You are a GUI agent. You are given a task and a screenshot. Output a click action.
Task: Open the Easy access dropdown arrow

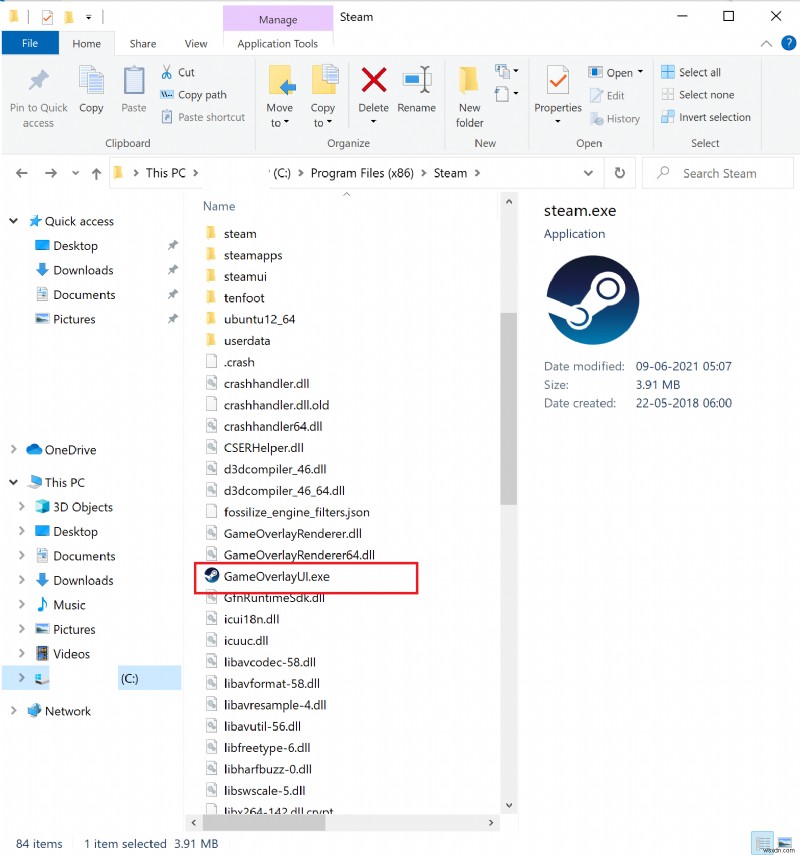(515, 94)
